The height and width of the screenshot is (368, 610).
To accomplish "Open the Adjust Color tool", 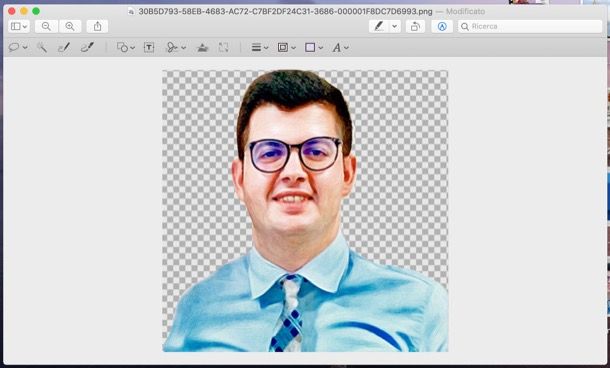I will [x=202, y=47].
